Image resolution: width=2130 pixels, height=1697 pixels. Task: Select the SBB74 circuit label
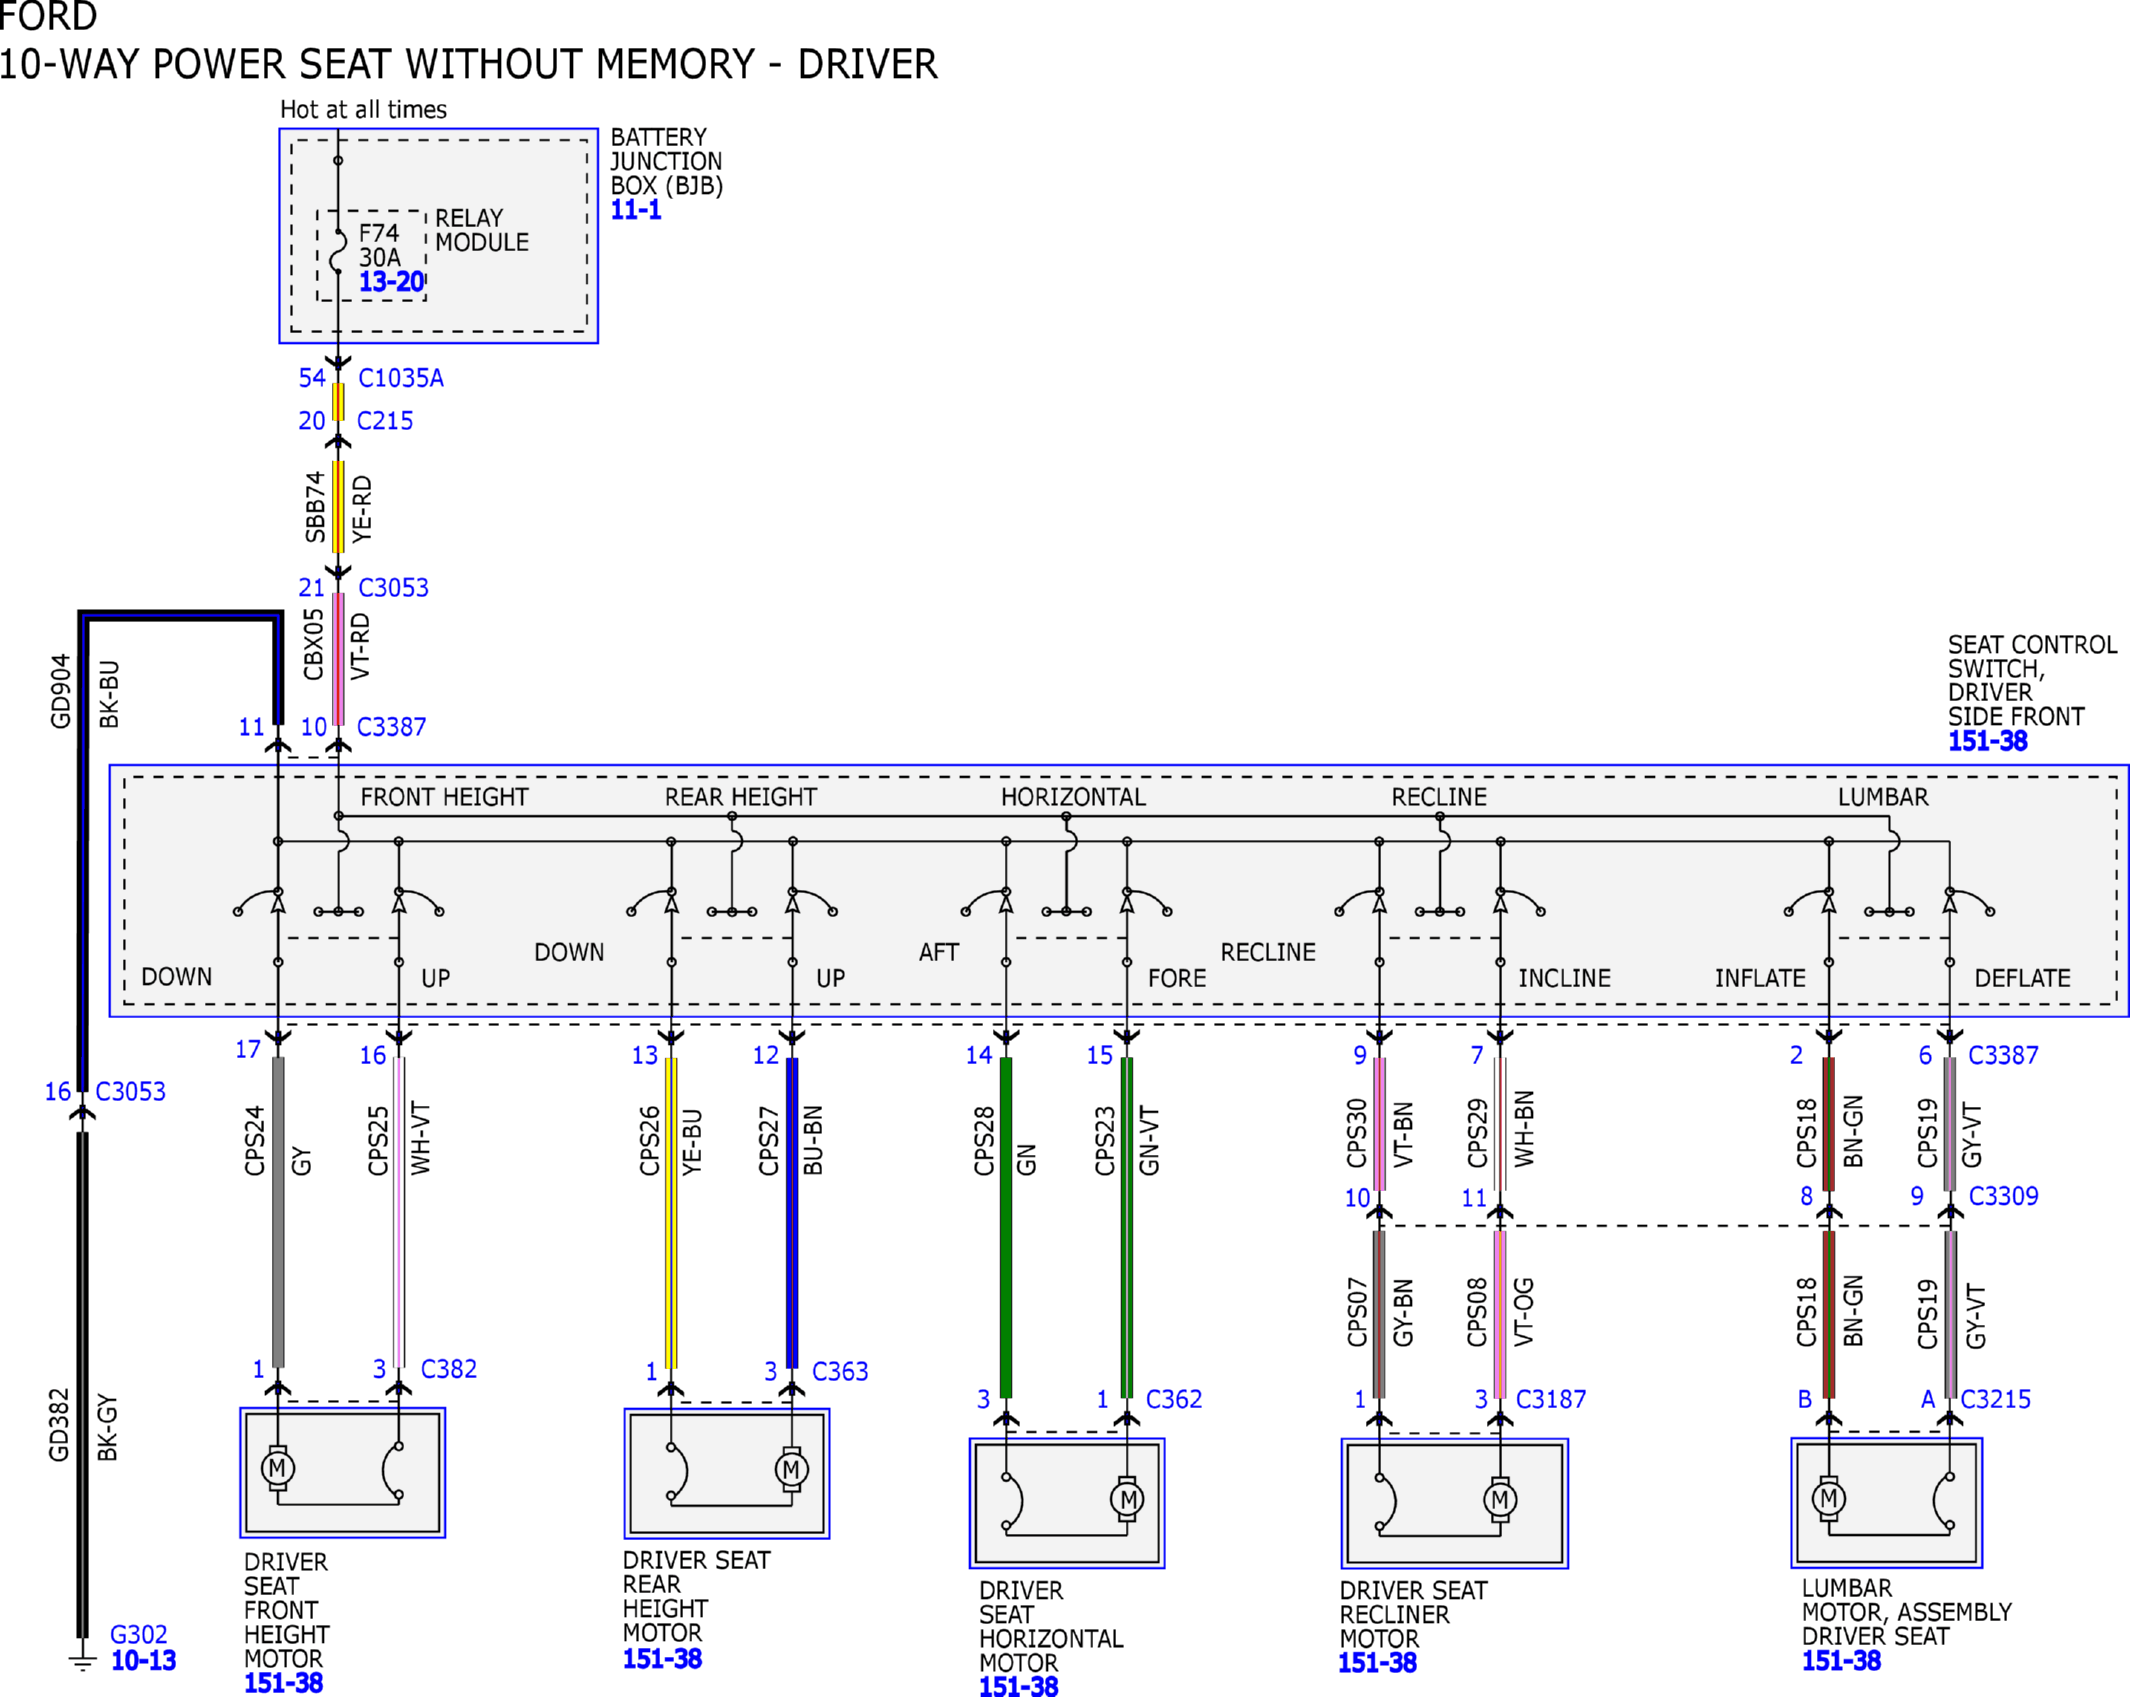316,507
